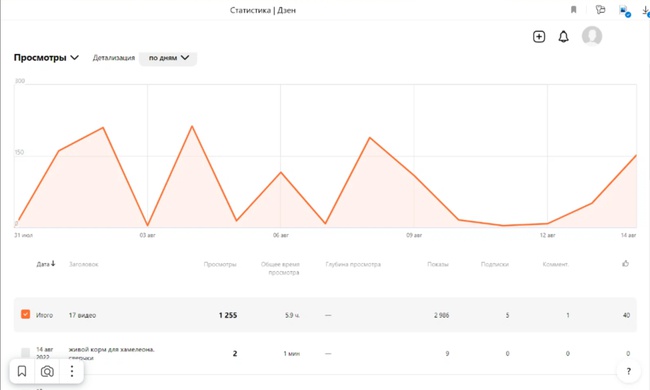Expand the Просмотры metric dropdown
This screenshot has height=390, width=650.
tap(46, 58)
